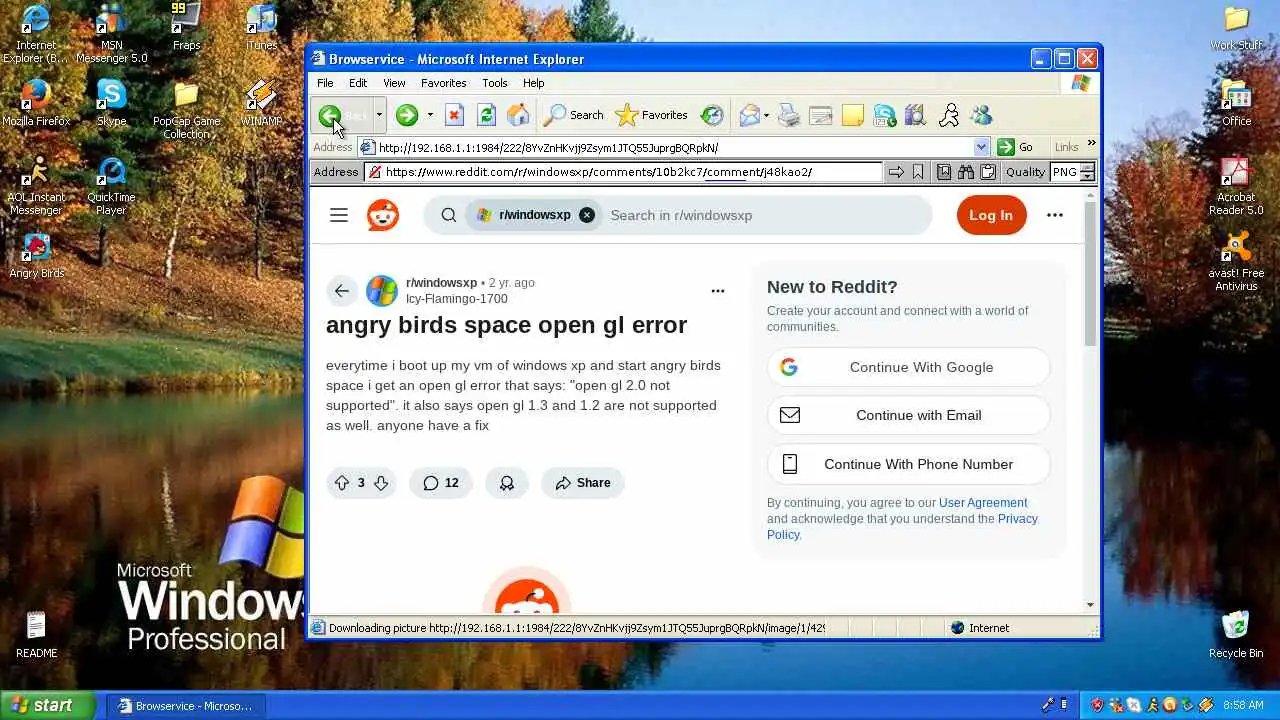The height and width of the screenshot is (720, 1280).
Task: Open the Back button history dropdown
Action: pyautogui.click(x=379, y=115)
